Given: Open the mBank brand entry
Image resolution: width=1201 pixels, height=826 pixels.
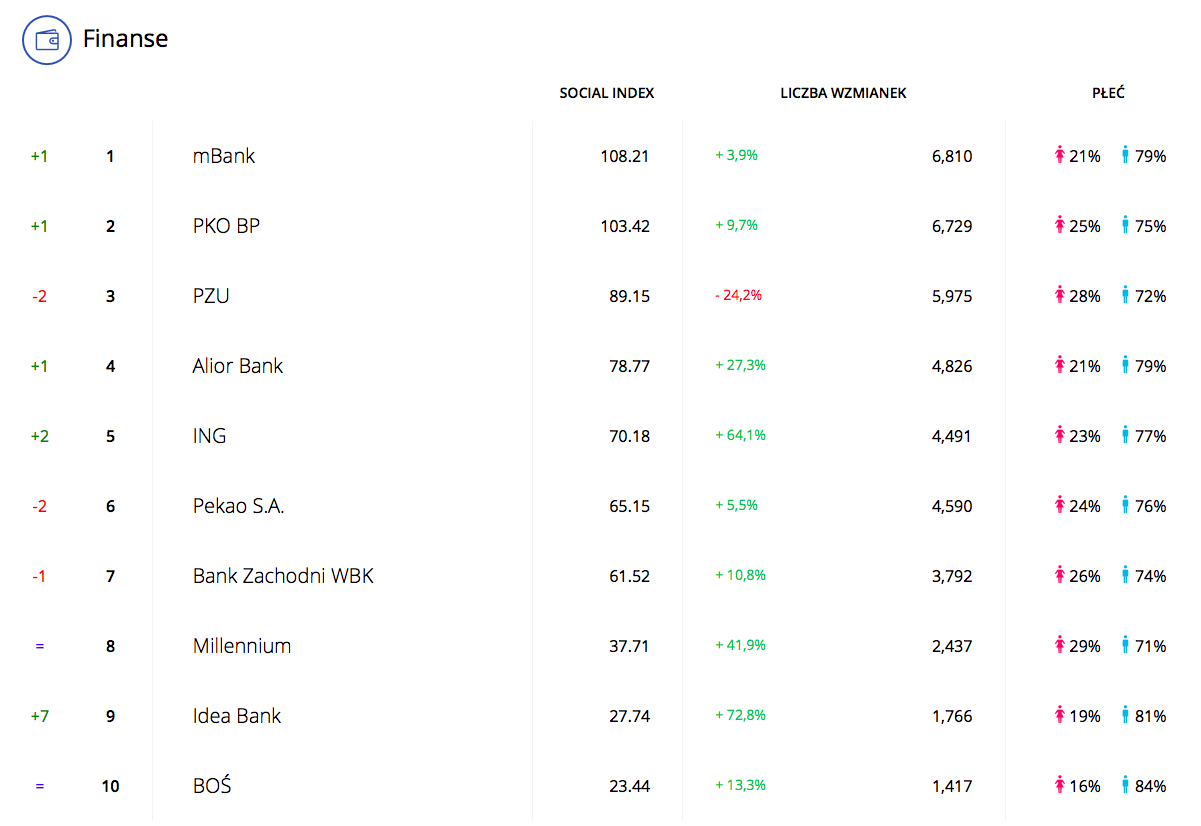Looking at the screenshot, I should [224, 156].
